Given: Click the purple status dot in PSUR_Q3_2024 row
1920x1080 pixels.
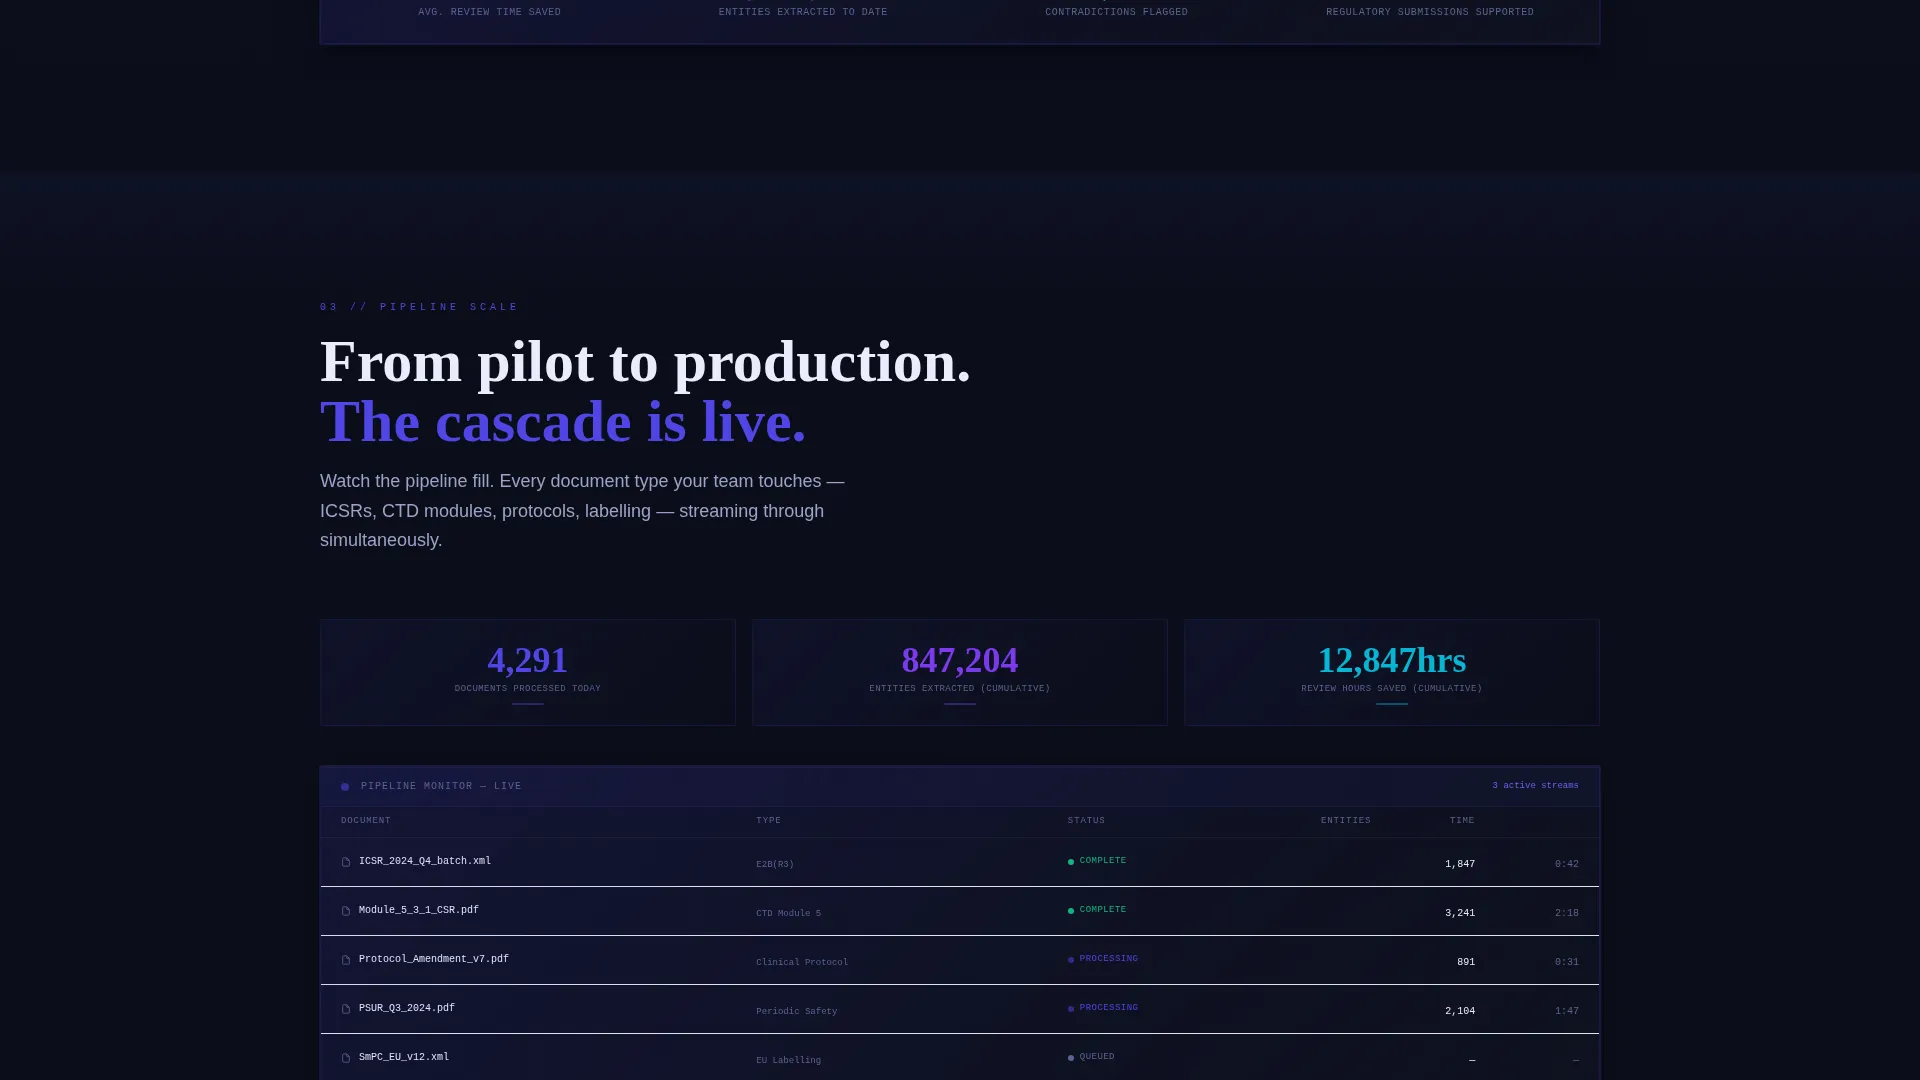Looking at the screenshot, I should (1071, 1009).
